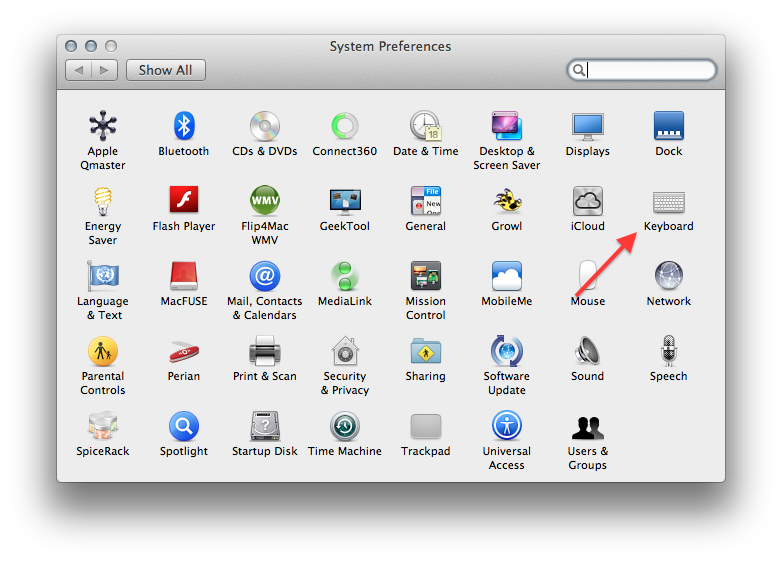The image size is (782, 561).
Task: Open CDs & DVDs preferences
Action: [x=265, y=126]
